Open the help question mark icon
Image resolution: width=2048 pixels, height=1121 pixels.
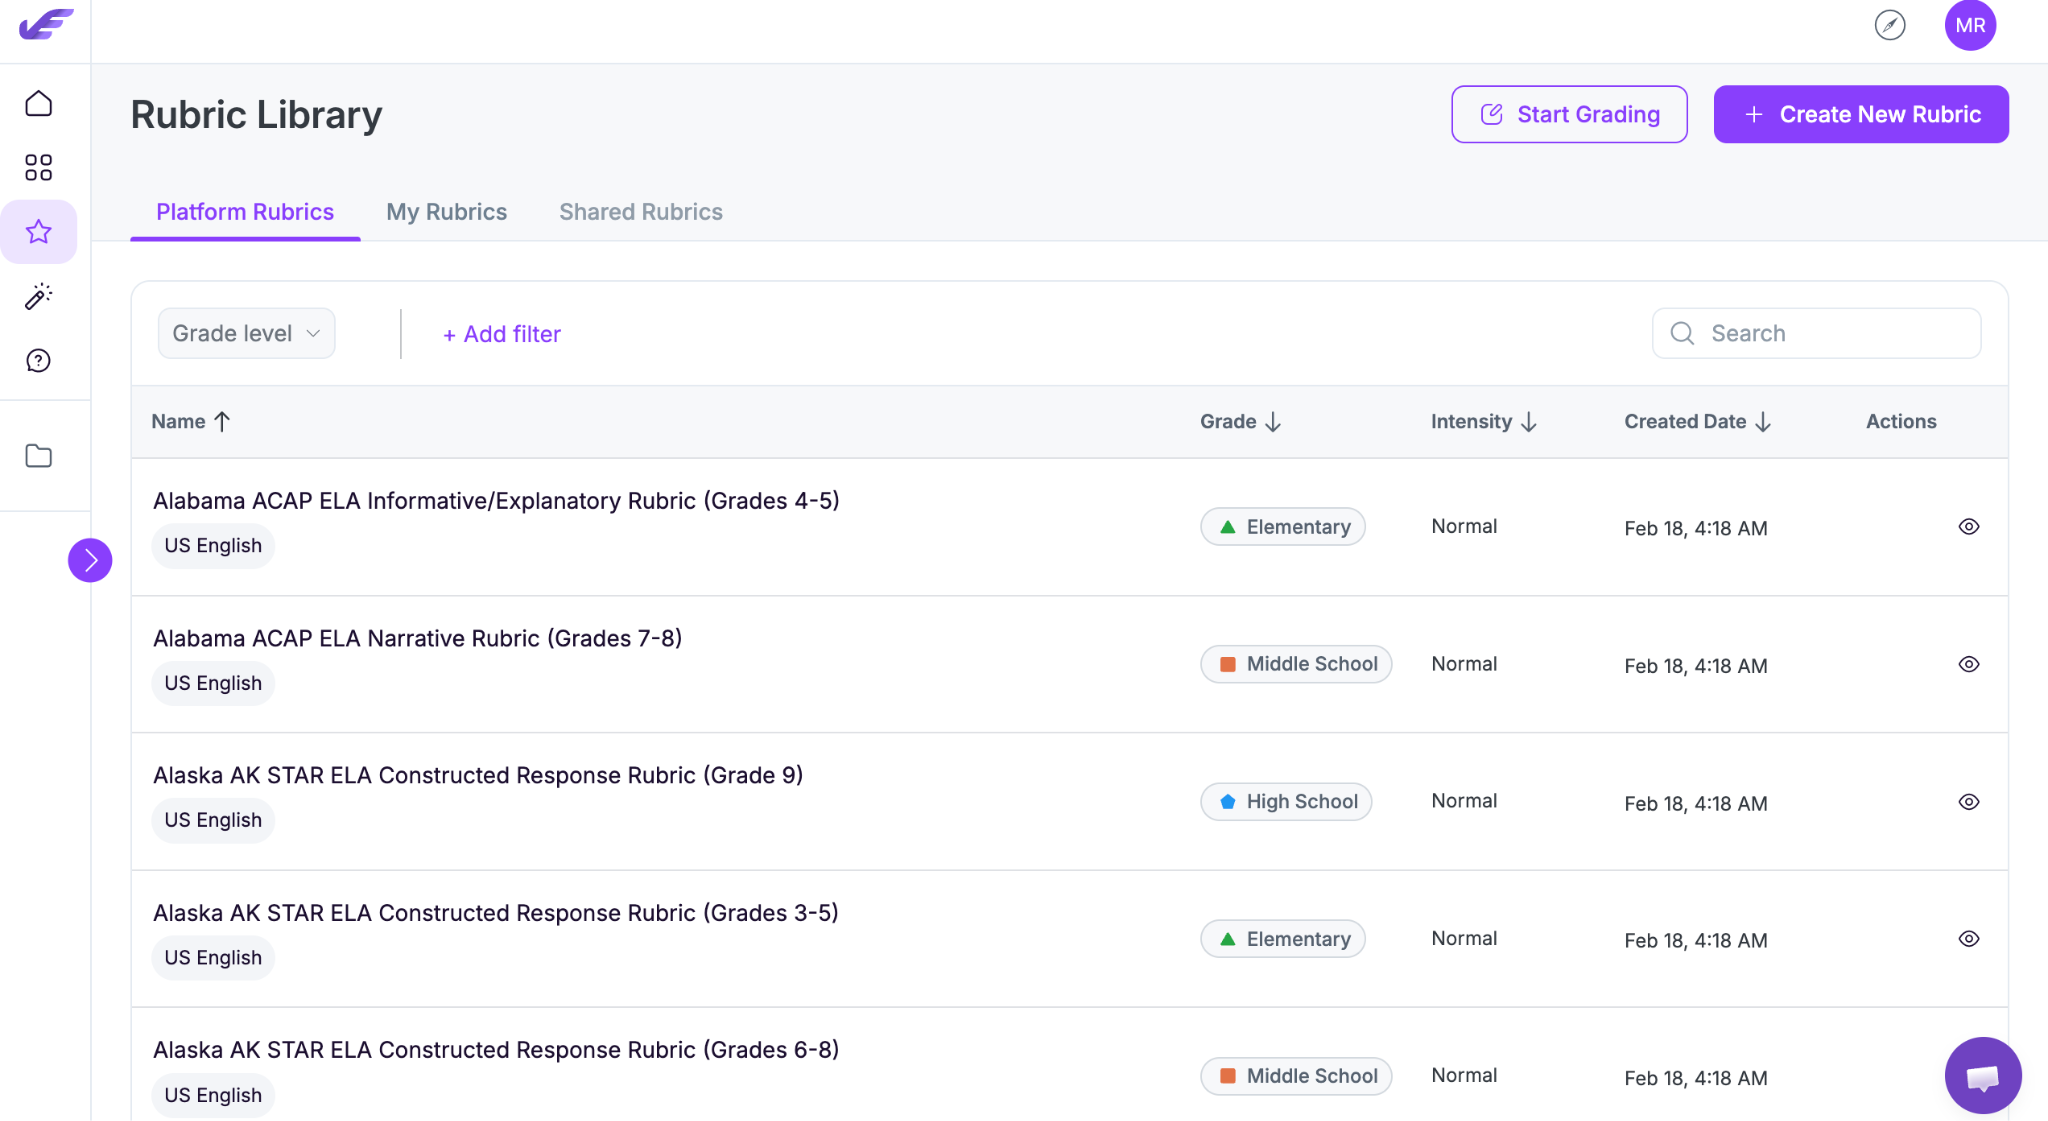click(38, 360)
